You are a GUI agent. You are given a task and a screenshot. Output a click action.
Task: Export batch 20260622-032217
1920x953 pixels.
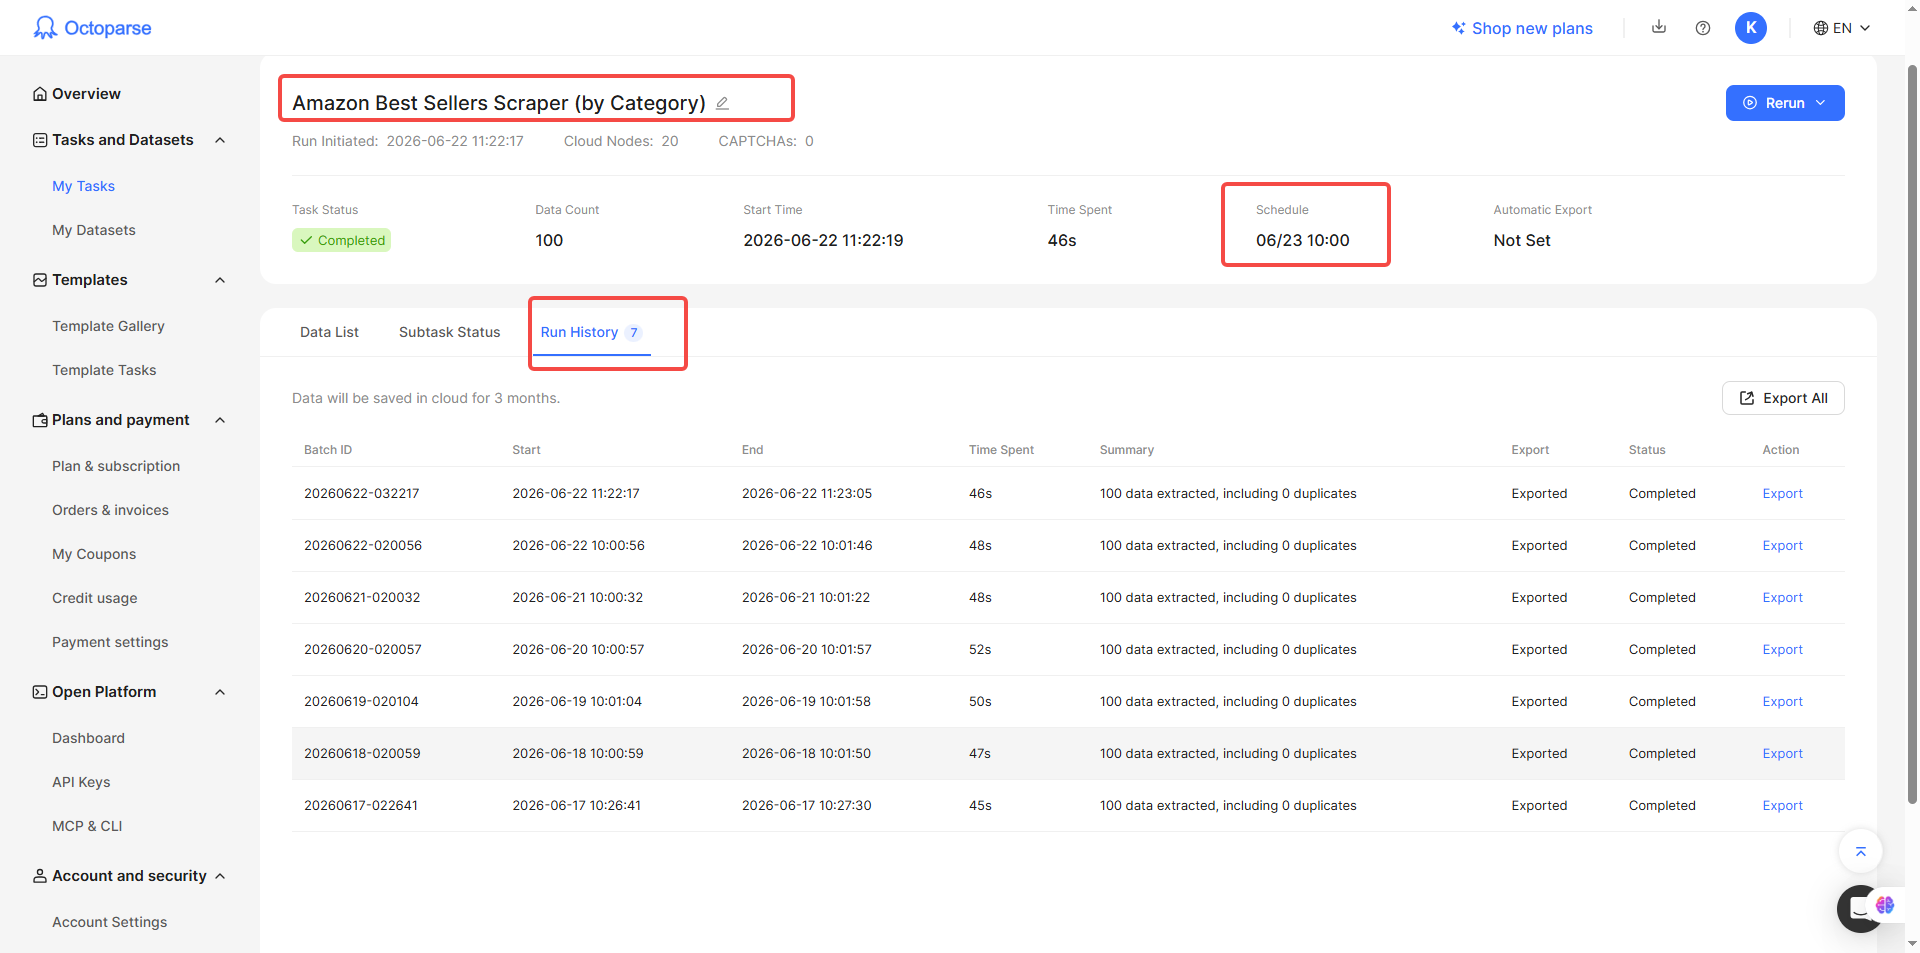(x=1782, y=493)
